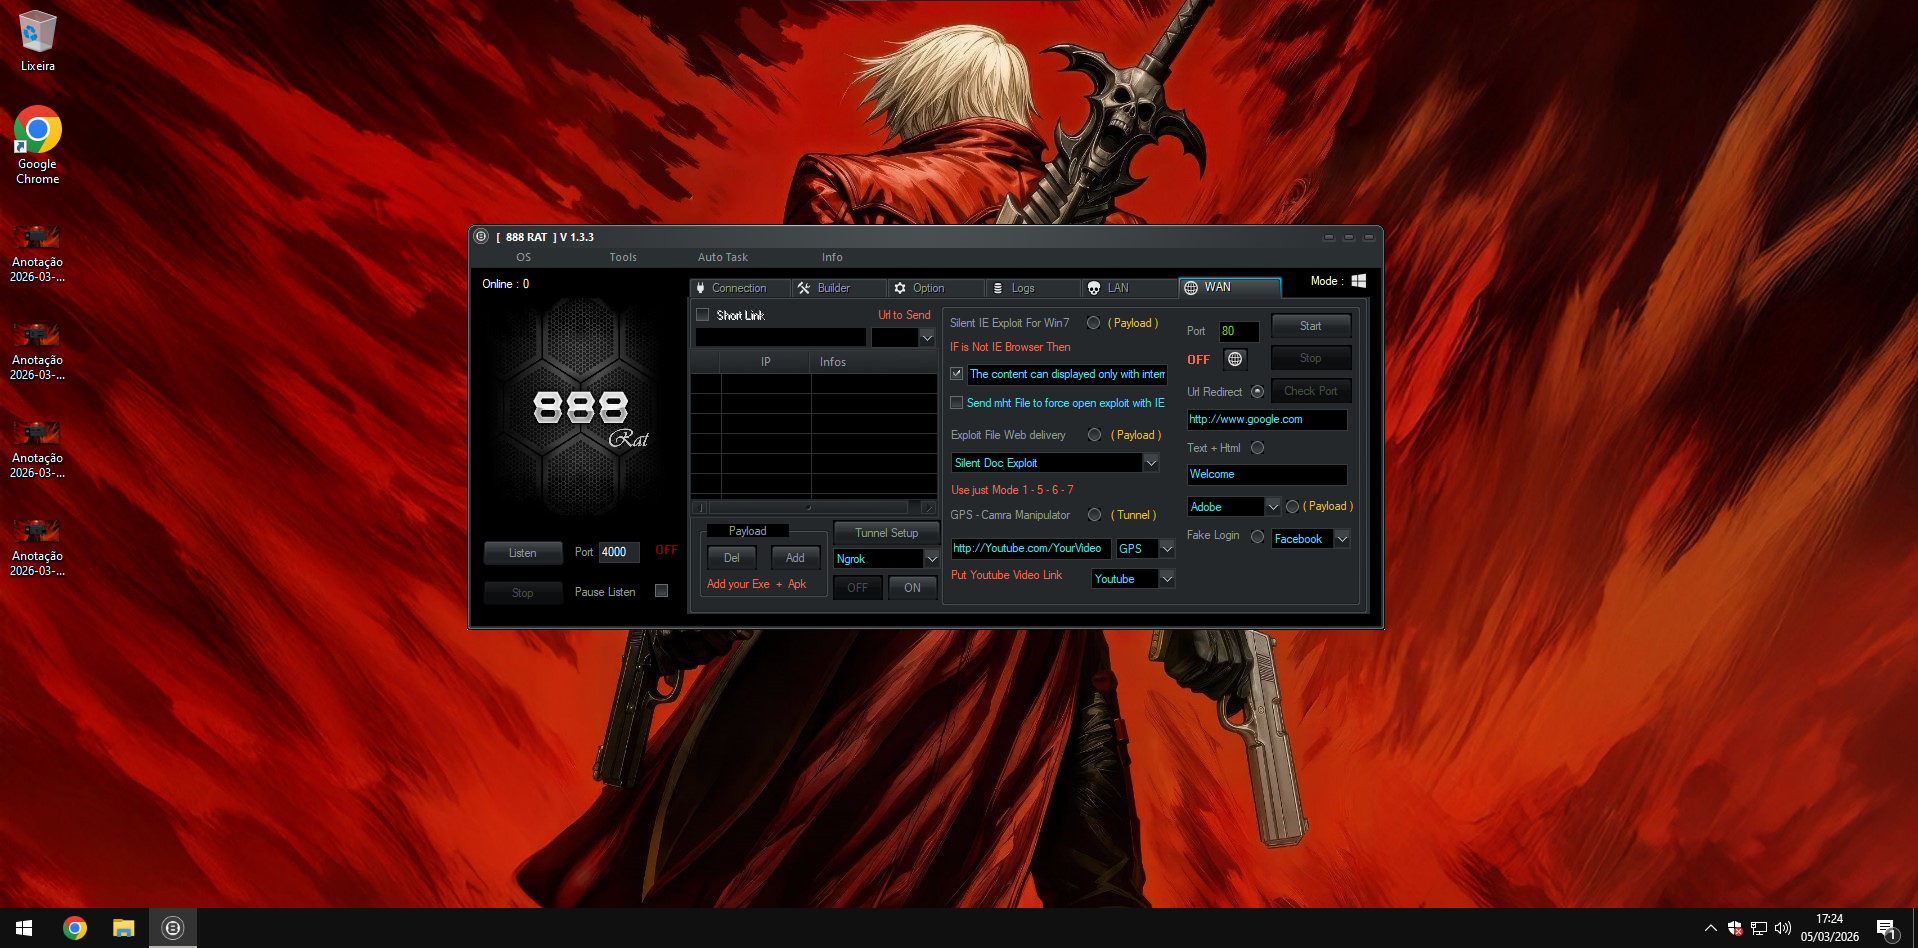The height and width of the screenshot is (948, 1918).
Task: Click the WAN Port field showing 80
Action: (1238, 331)
